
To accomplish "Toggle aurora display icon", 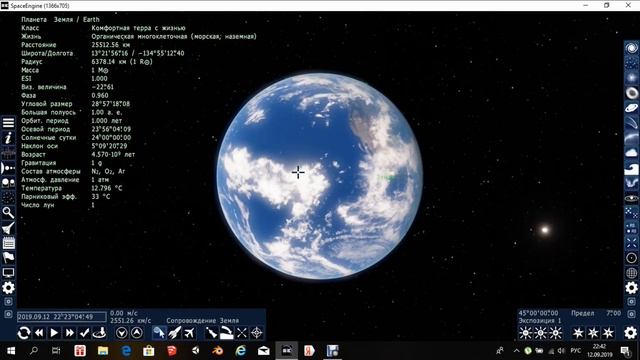I will (631, 183).
